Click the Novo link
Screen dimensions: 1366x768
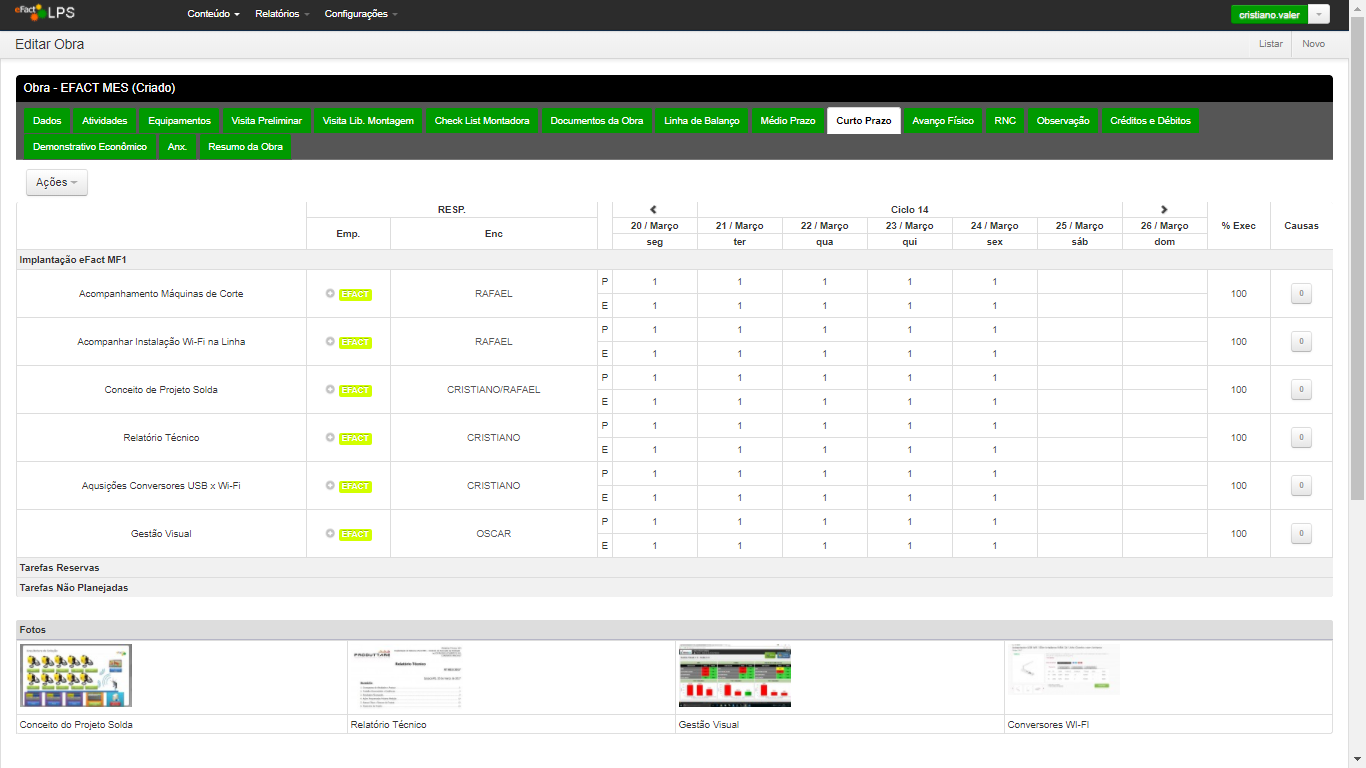pyautogui.click(x=1313, y=44)
